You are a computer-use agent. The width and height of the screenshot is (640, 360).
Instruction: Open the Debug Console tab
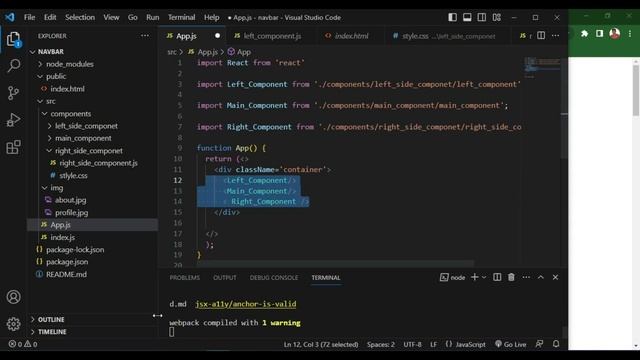pos(273,278)
